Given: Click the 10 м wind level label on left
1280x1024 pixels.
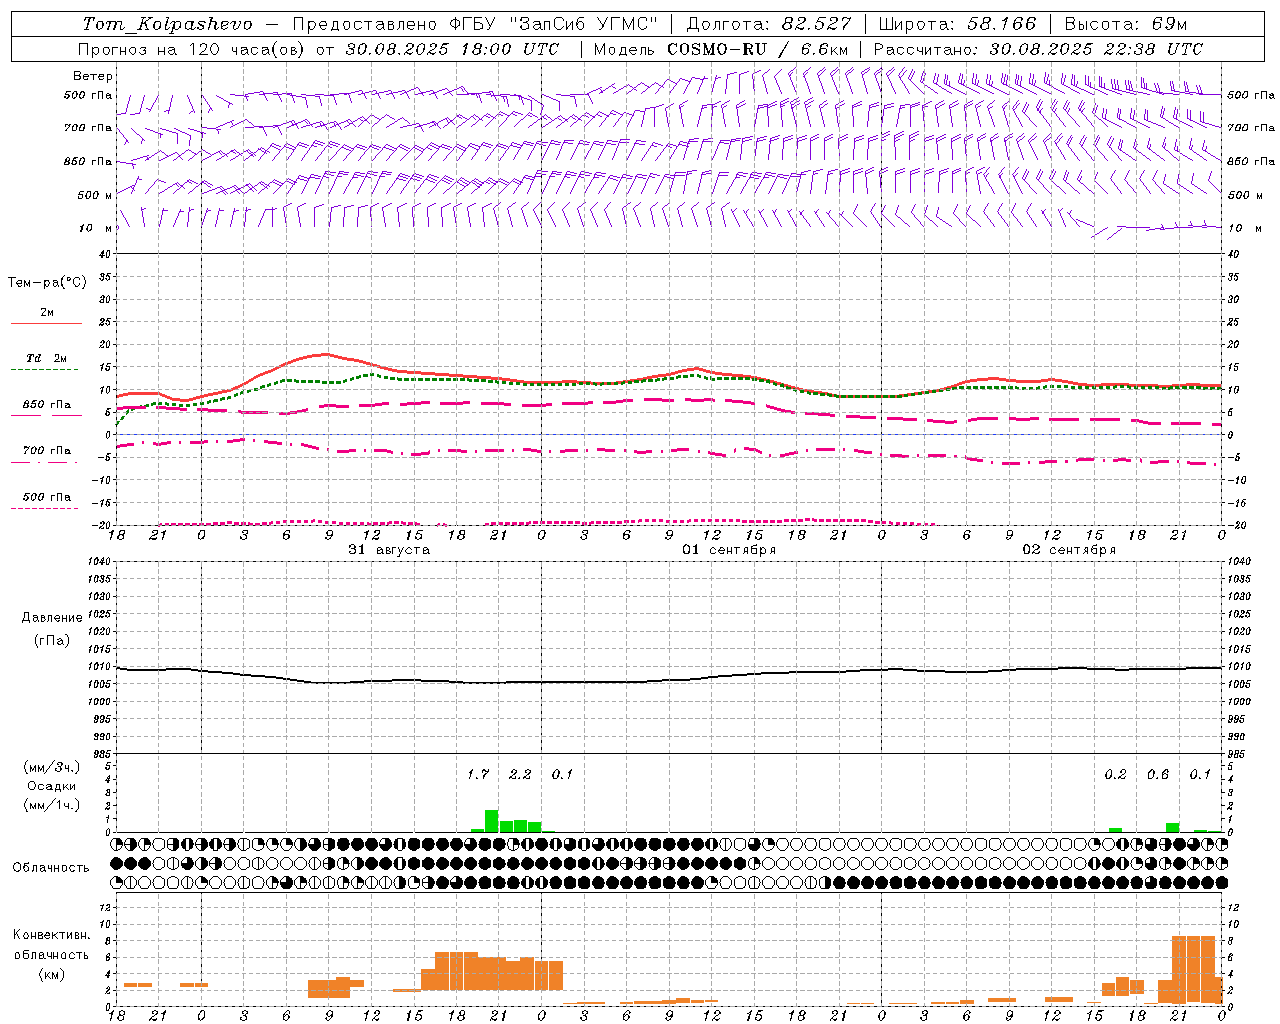Looking at the screenshot, I should click(97, 228).
